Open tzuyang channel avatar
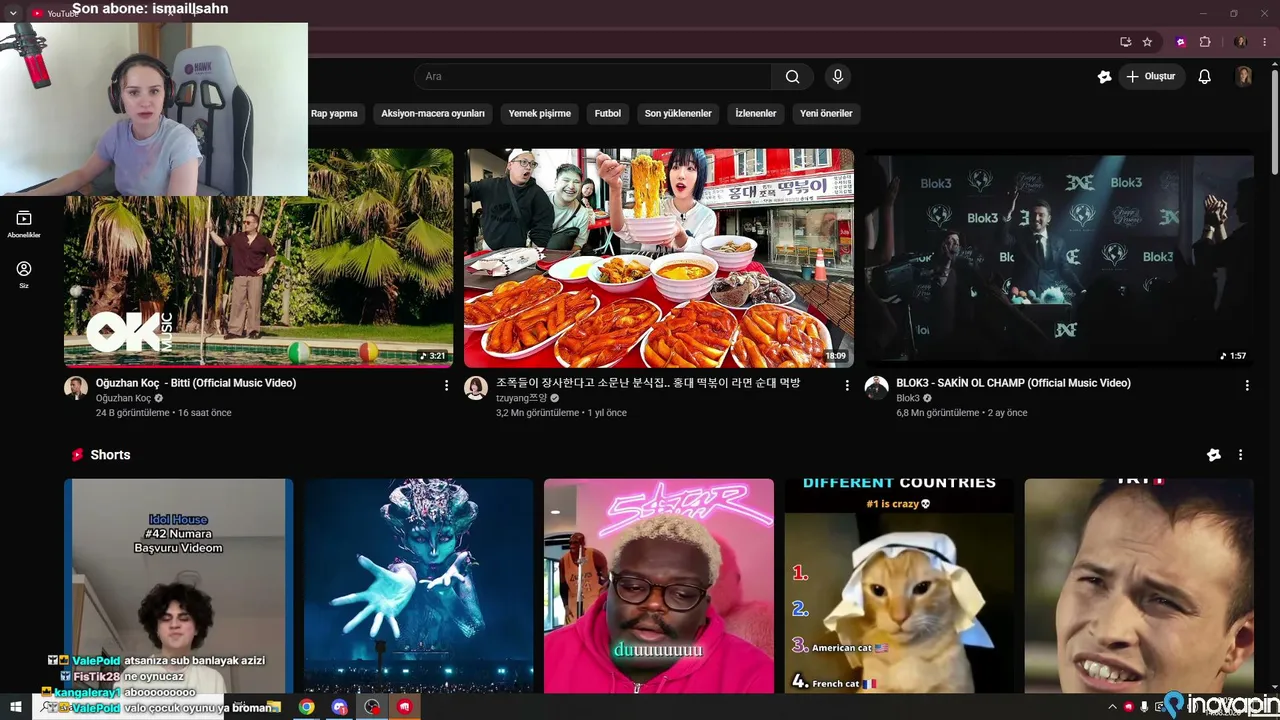Screen dimensions: 1280x720 [476, 388]
